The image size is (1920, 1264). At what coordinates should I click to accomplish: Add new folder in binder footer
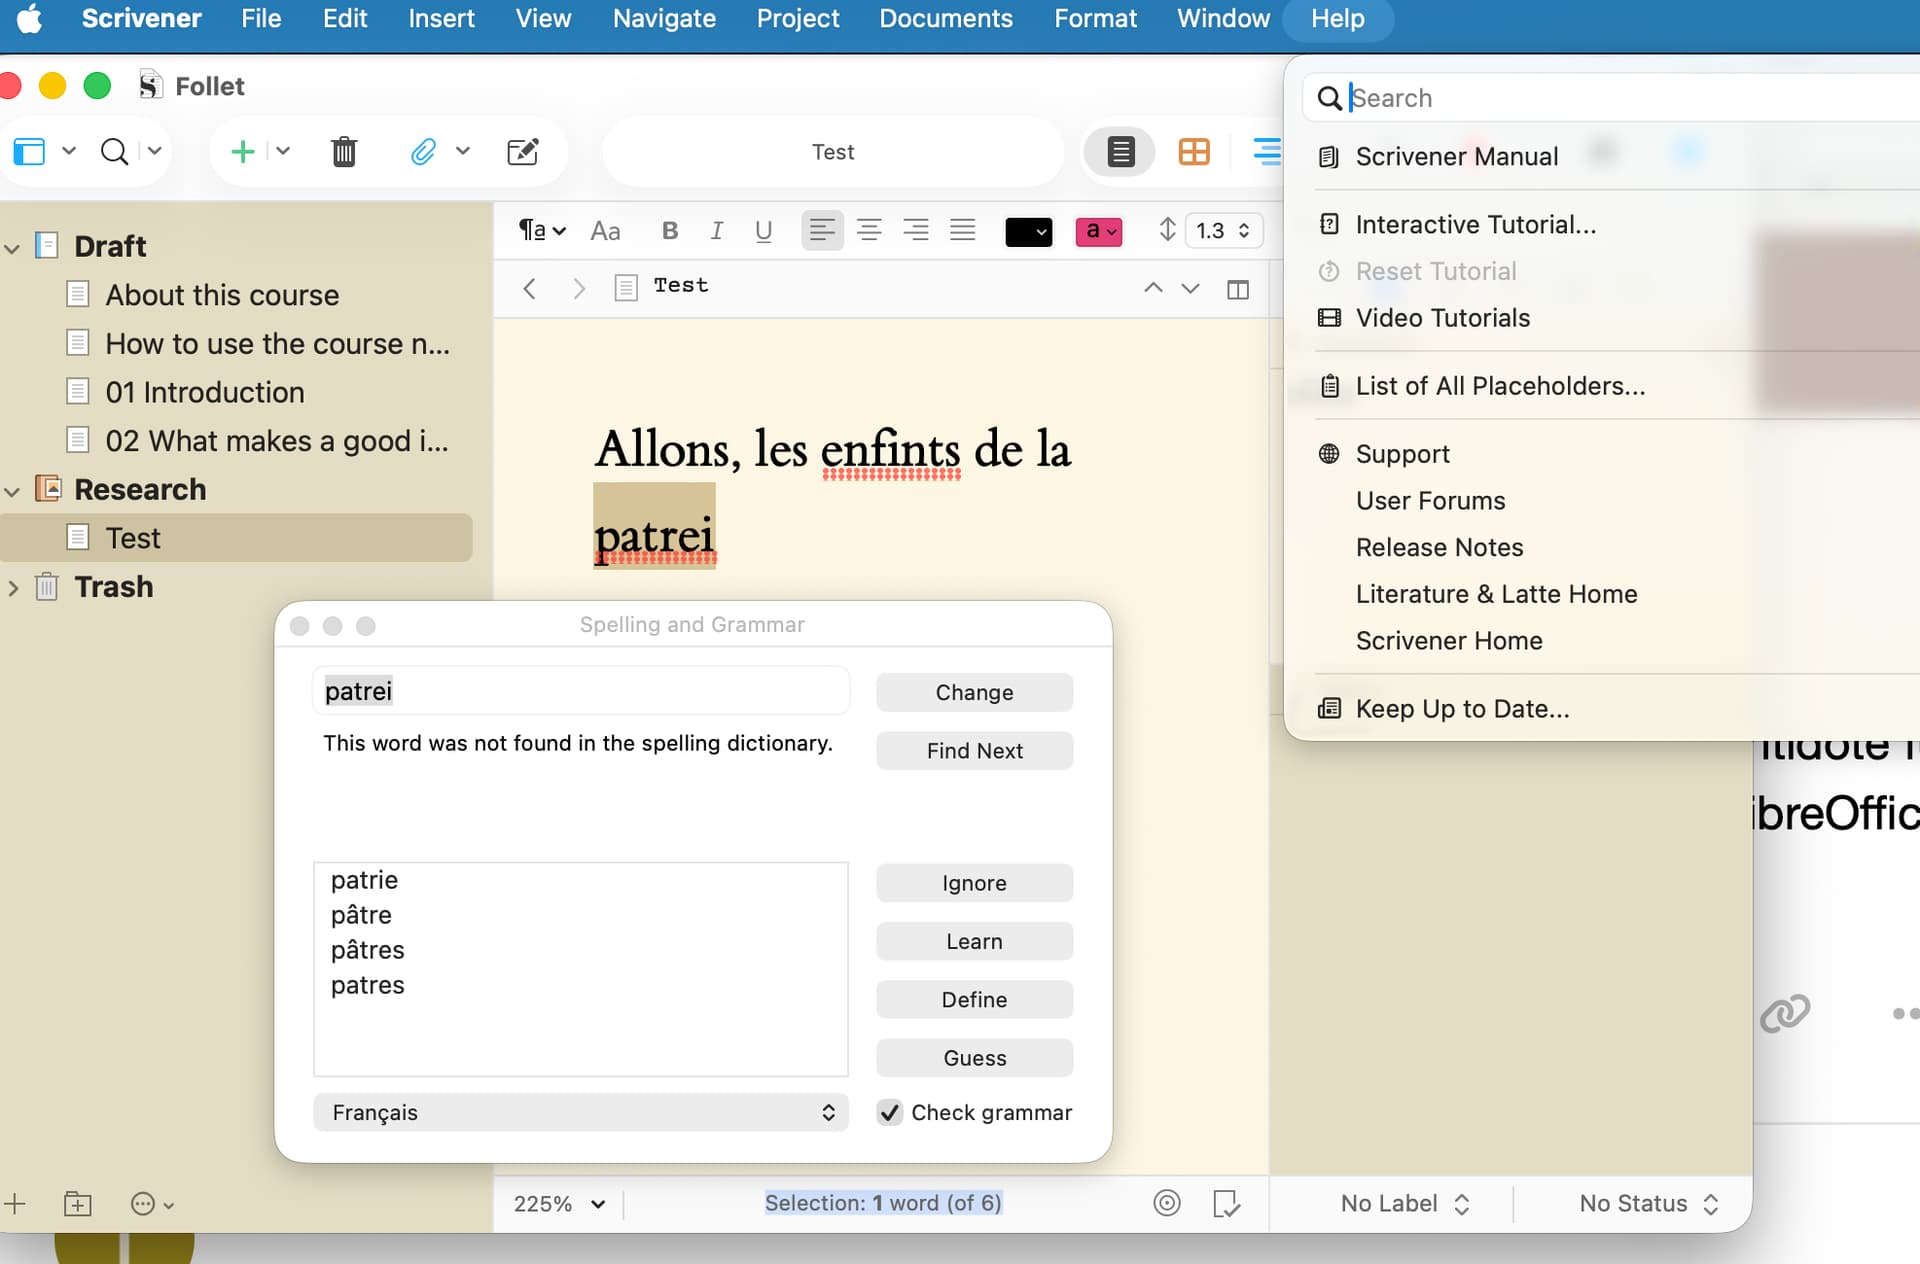[x=77, y=1204]
